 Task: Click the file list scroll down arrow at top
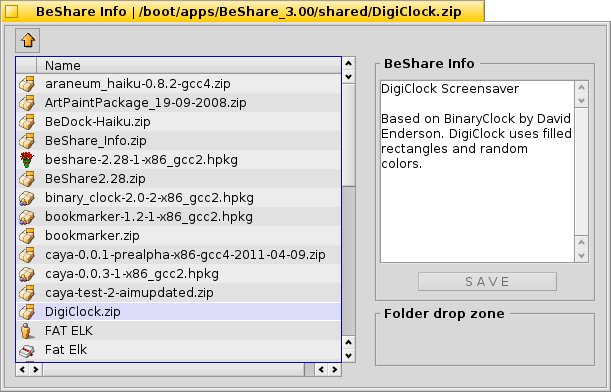click(348, 76)
